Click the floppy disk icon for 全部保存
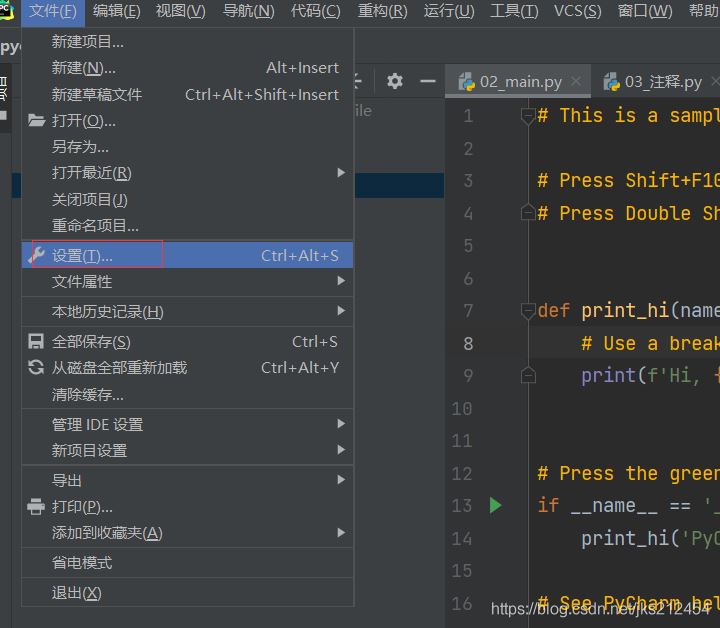720x628 pixels. click(37, 342)
